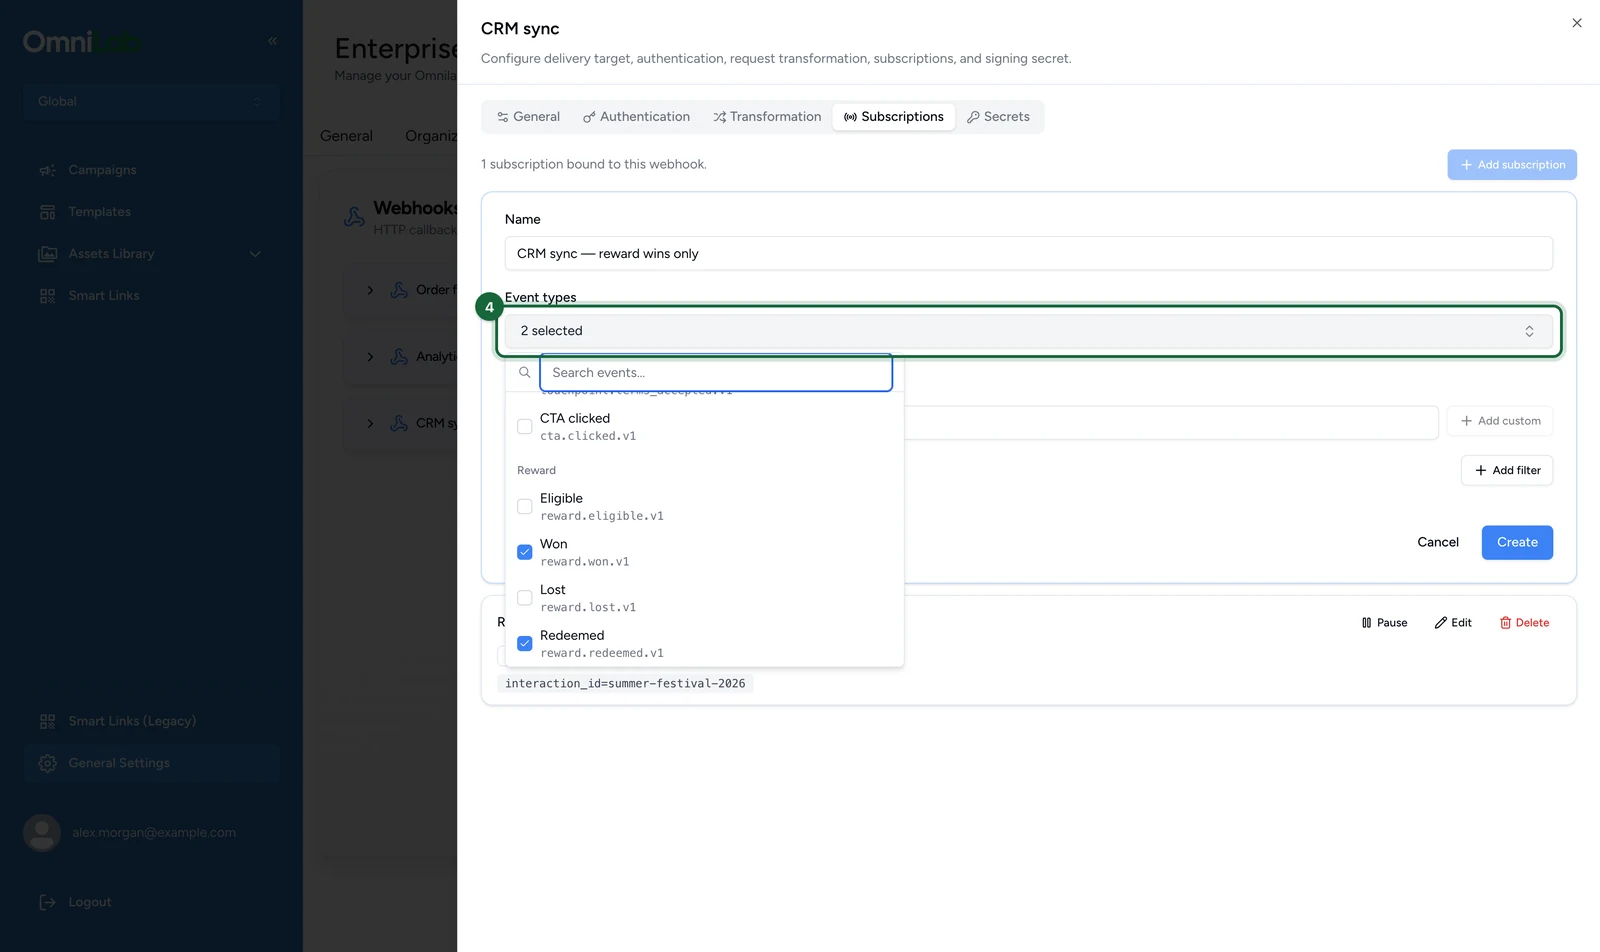Open Assets Library in the sidebar
The width and height of the screenshot is (1600, 952).
click(x=111, y=254)
